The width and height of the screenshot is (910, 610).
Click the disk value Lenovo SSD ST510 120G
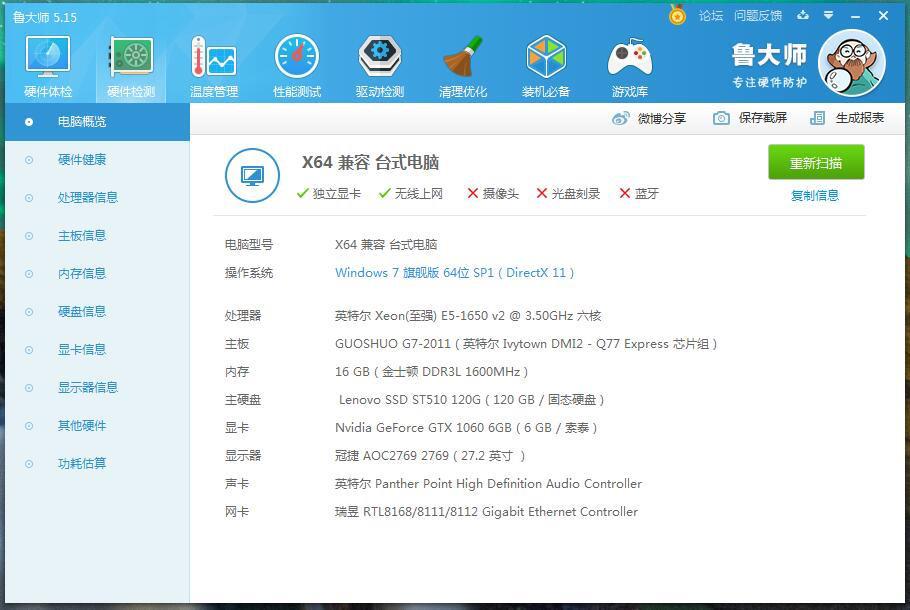471,400
